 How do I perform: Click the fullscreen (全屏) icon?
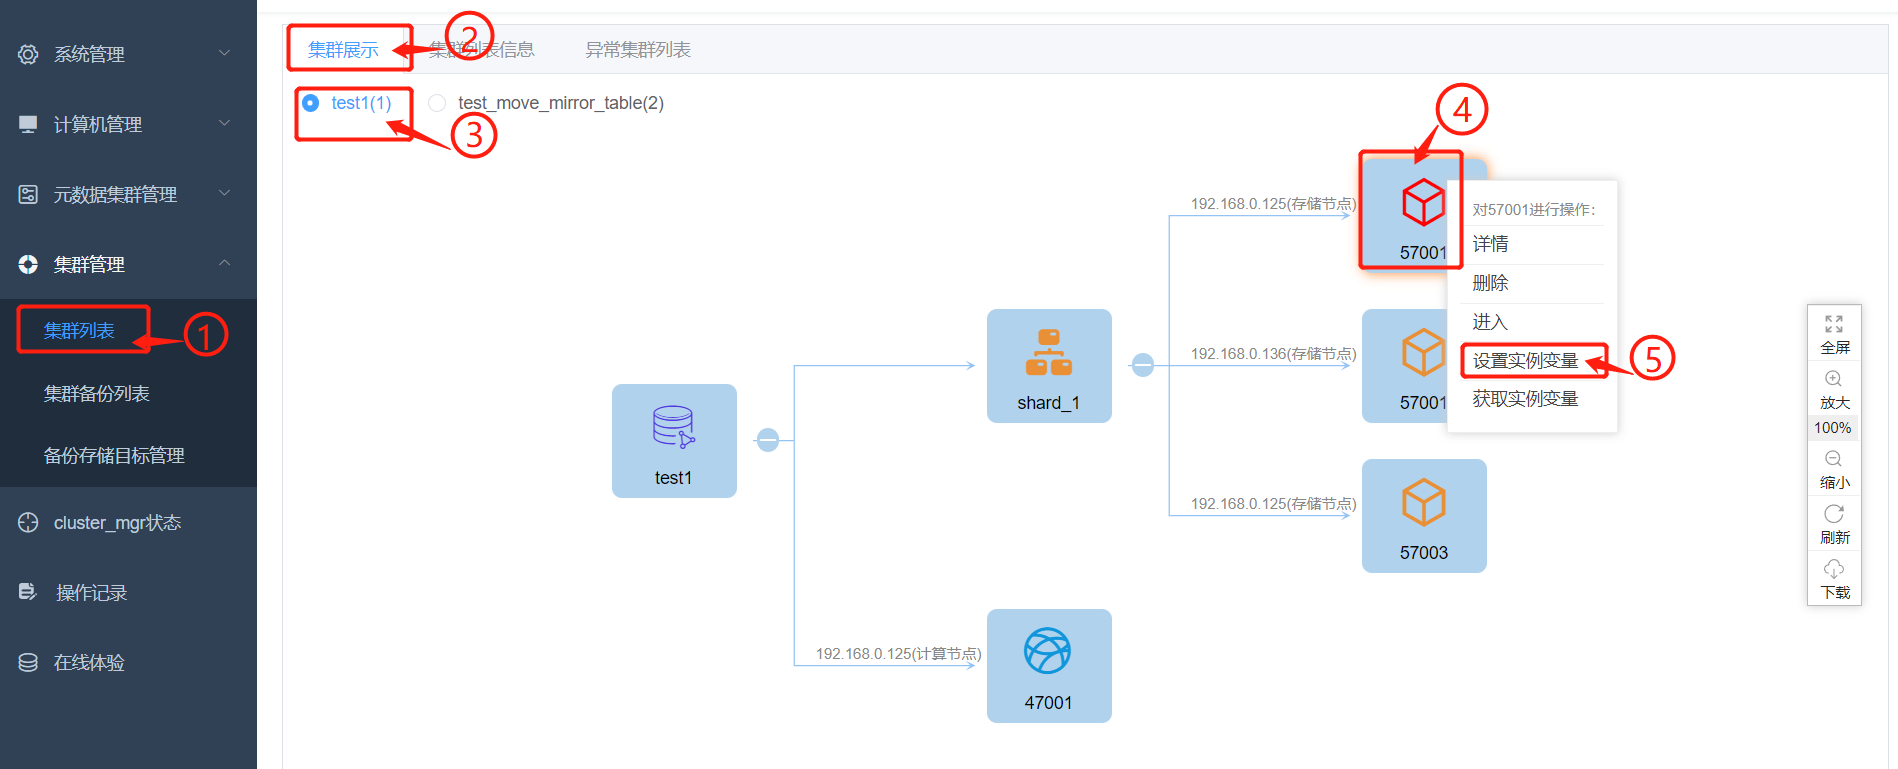(x=1833, y=324)
